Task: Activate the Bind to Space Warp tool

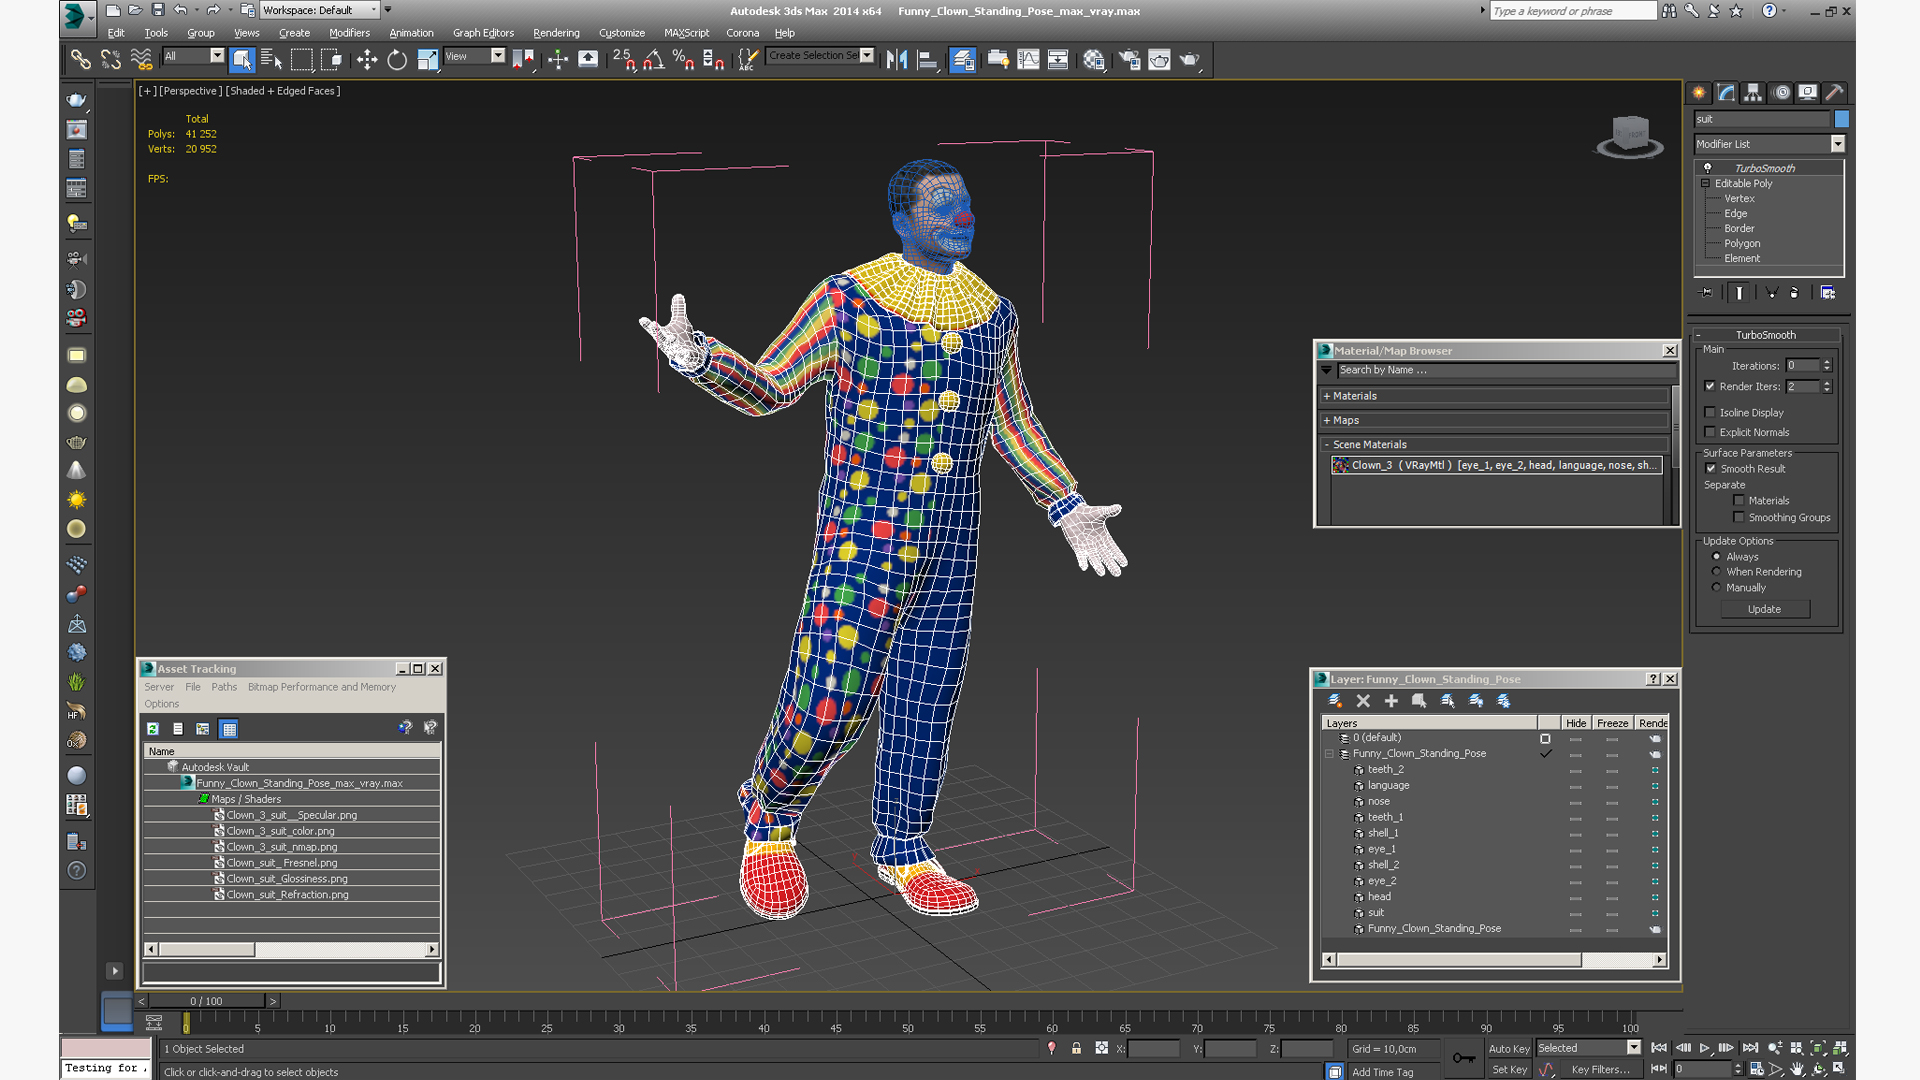Action: [x=142, y=60]
